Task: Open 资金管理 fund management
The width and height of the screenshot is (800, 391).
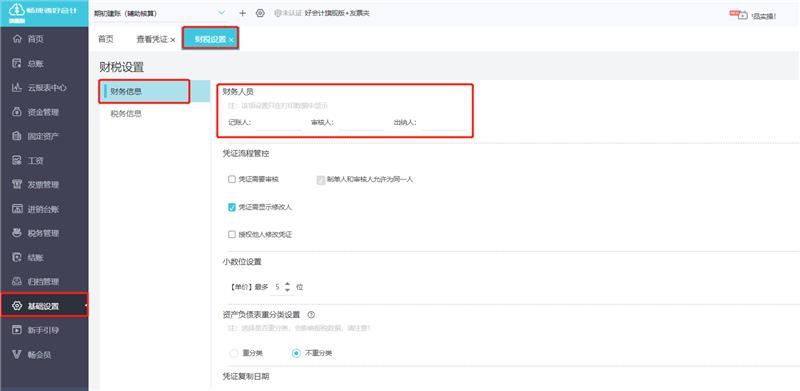Action: coord(44,112)
